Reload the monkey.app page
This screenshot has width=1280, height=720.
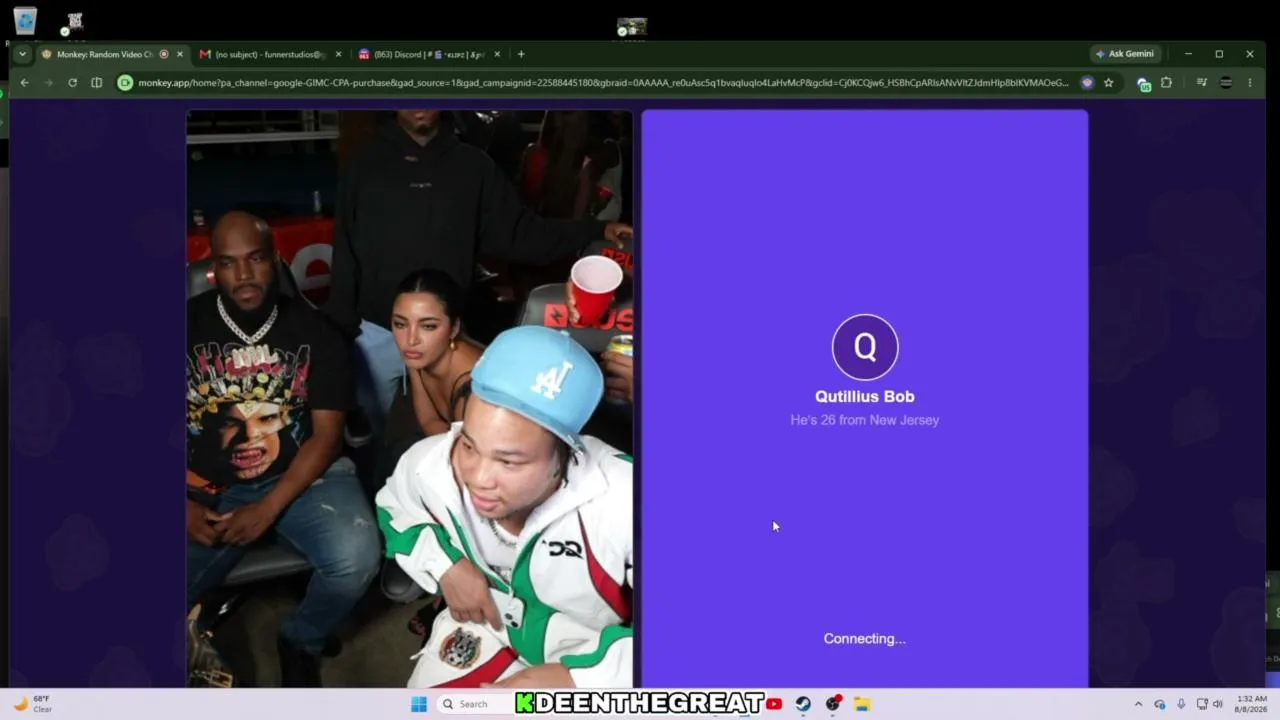coord(72,83)
